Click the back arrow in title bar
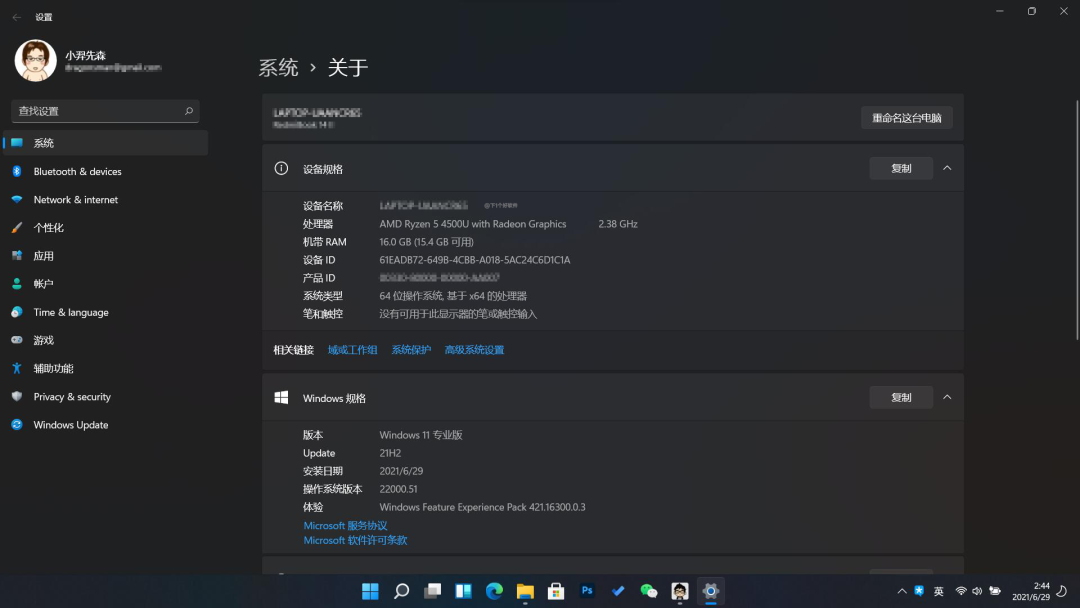The image size is (1080, 608). coord(17,17)
